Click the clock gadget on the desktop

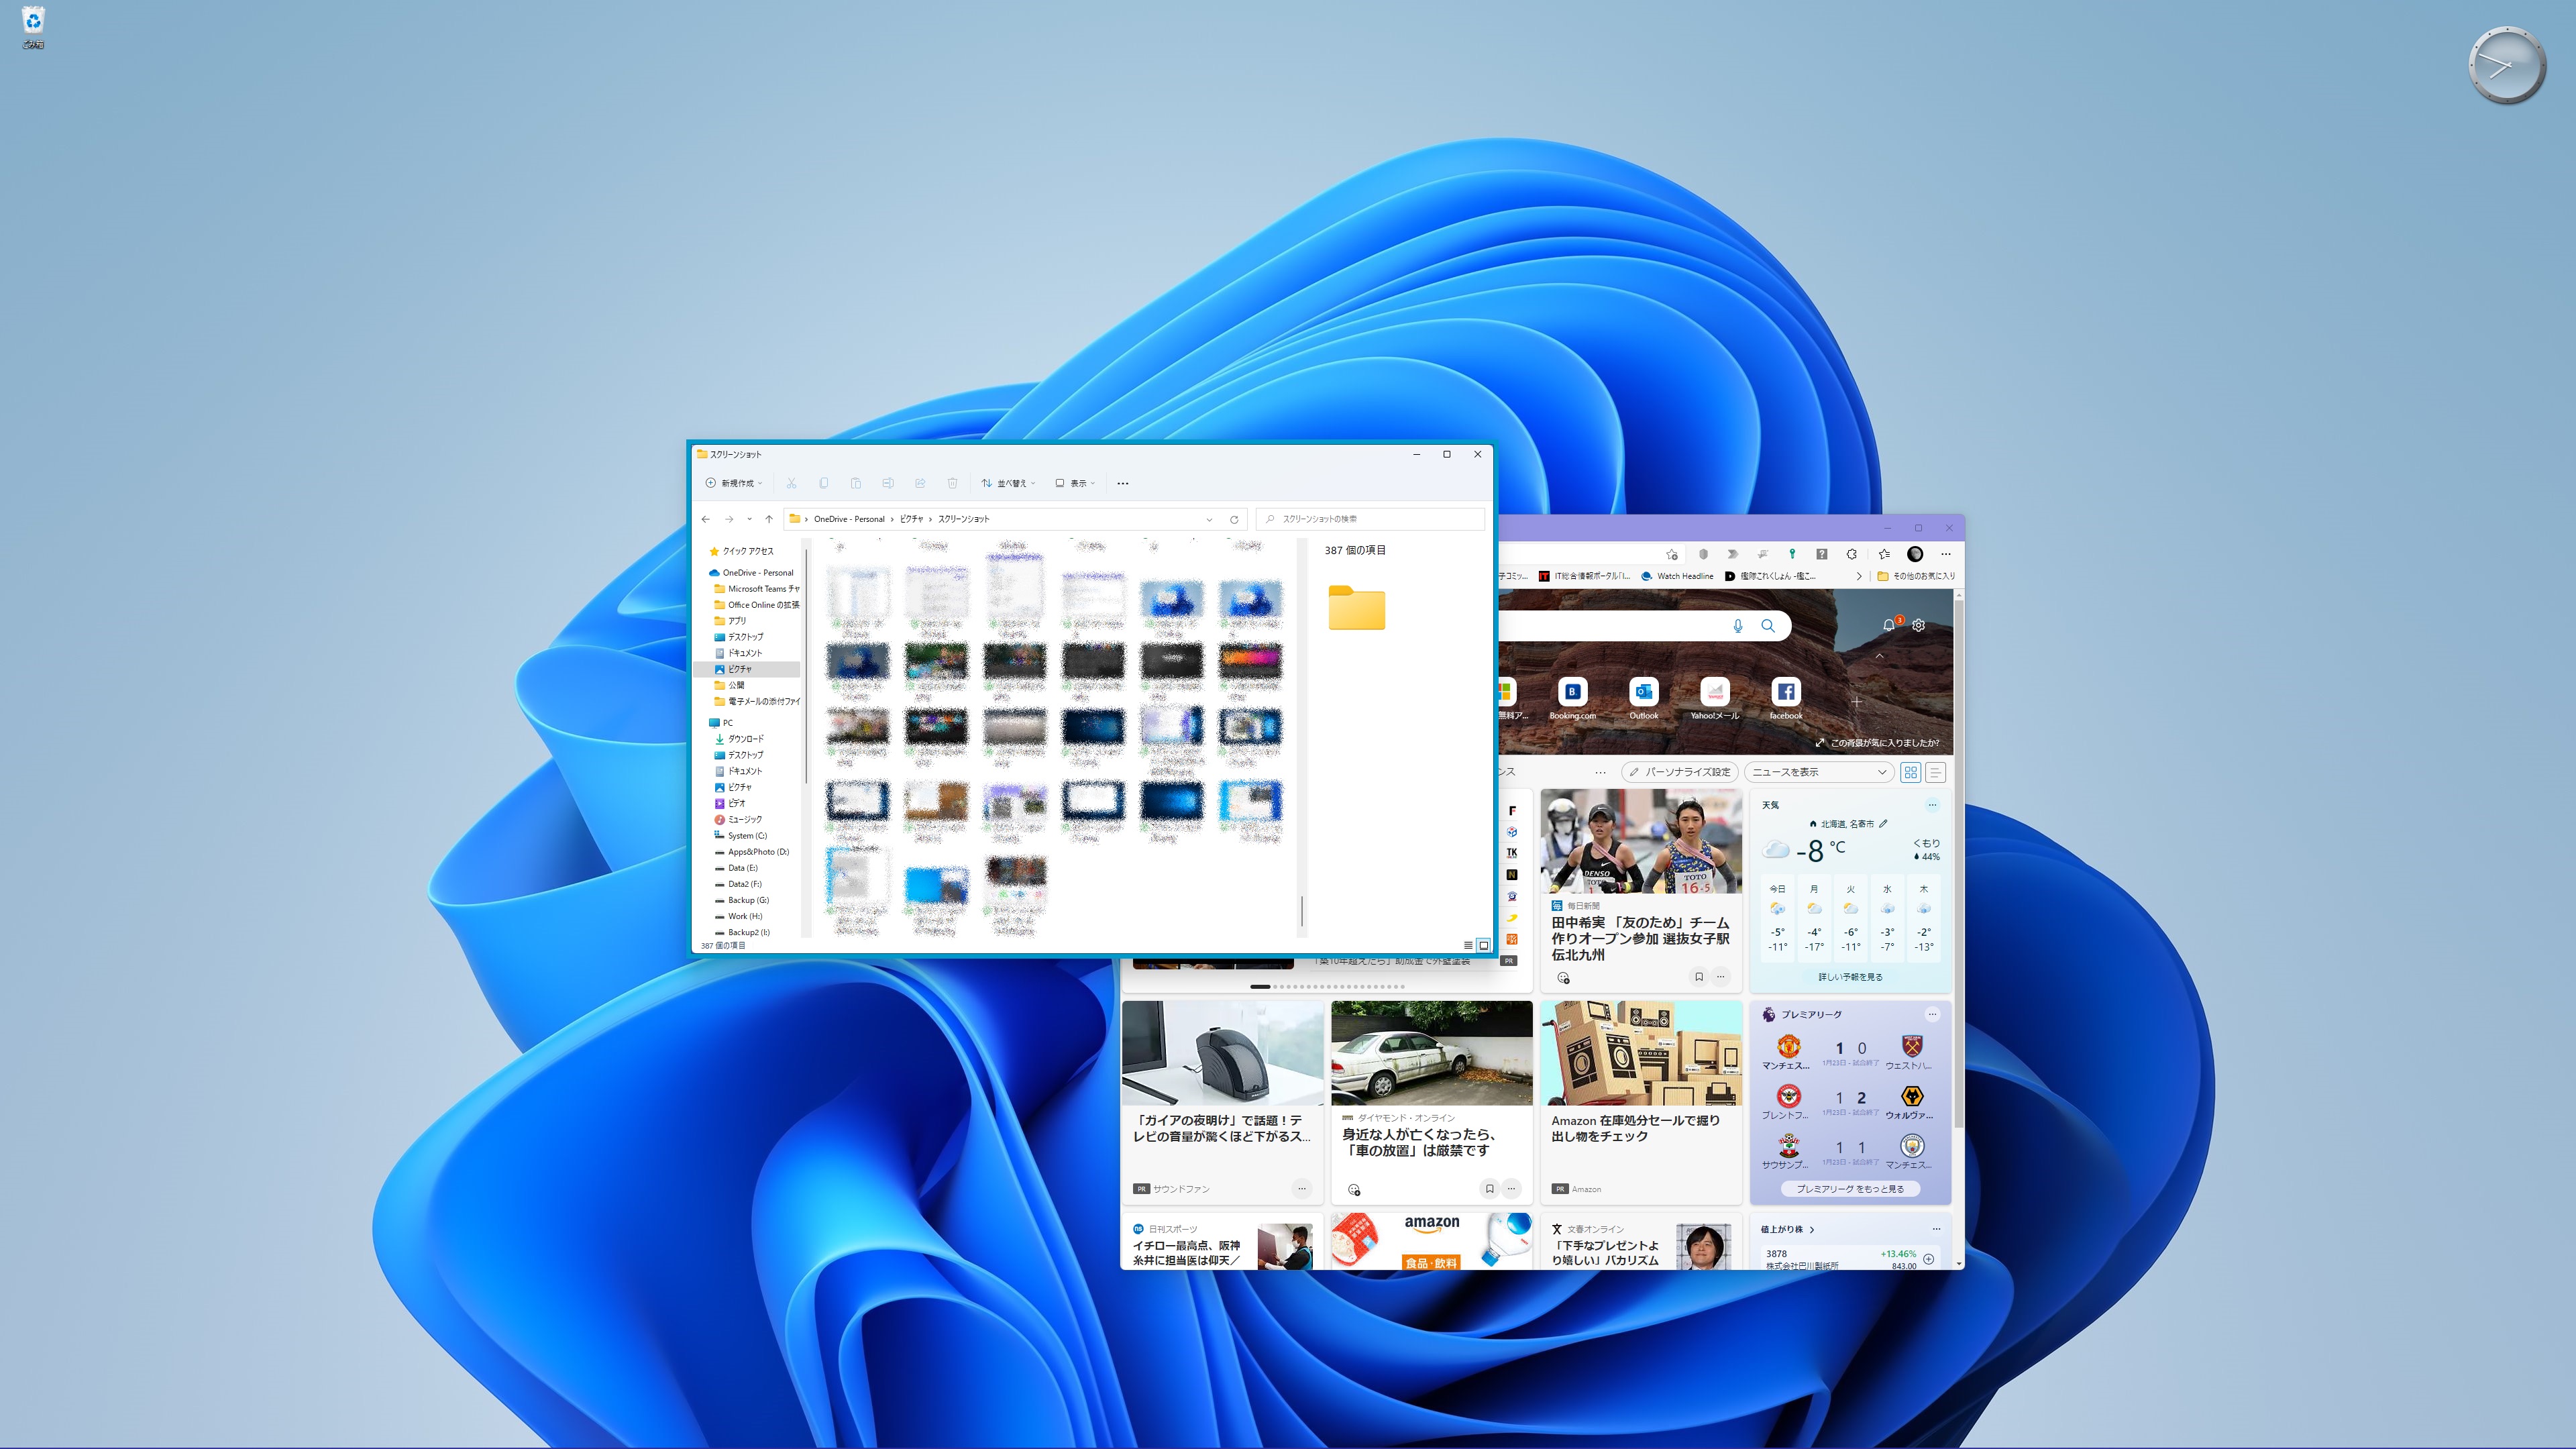(2507, 66)
